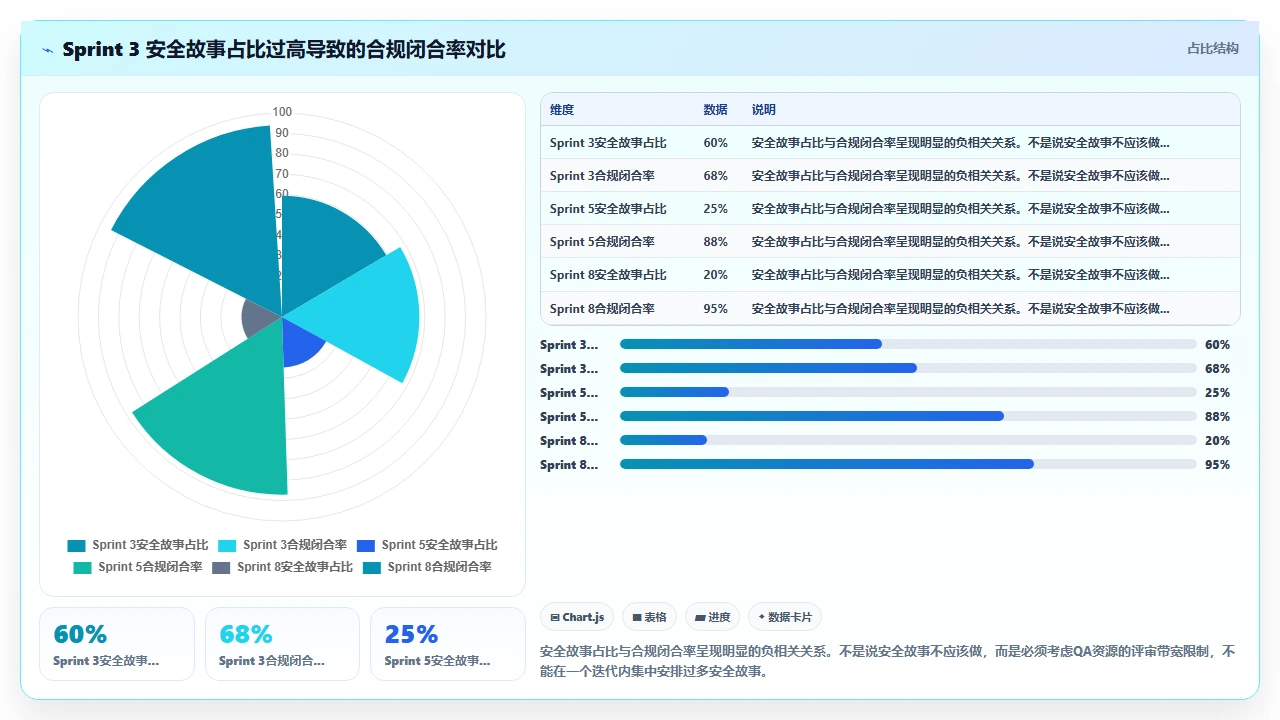Toggle Sprint 5合规闭合率 legend entry

[137, 567]
